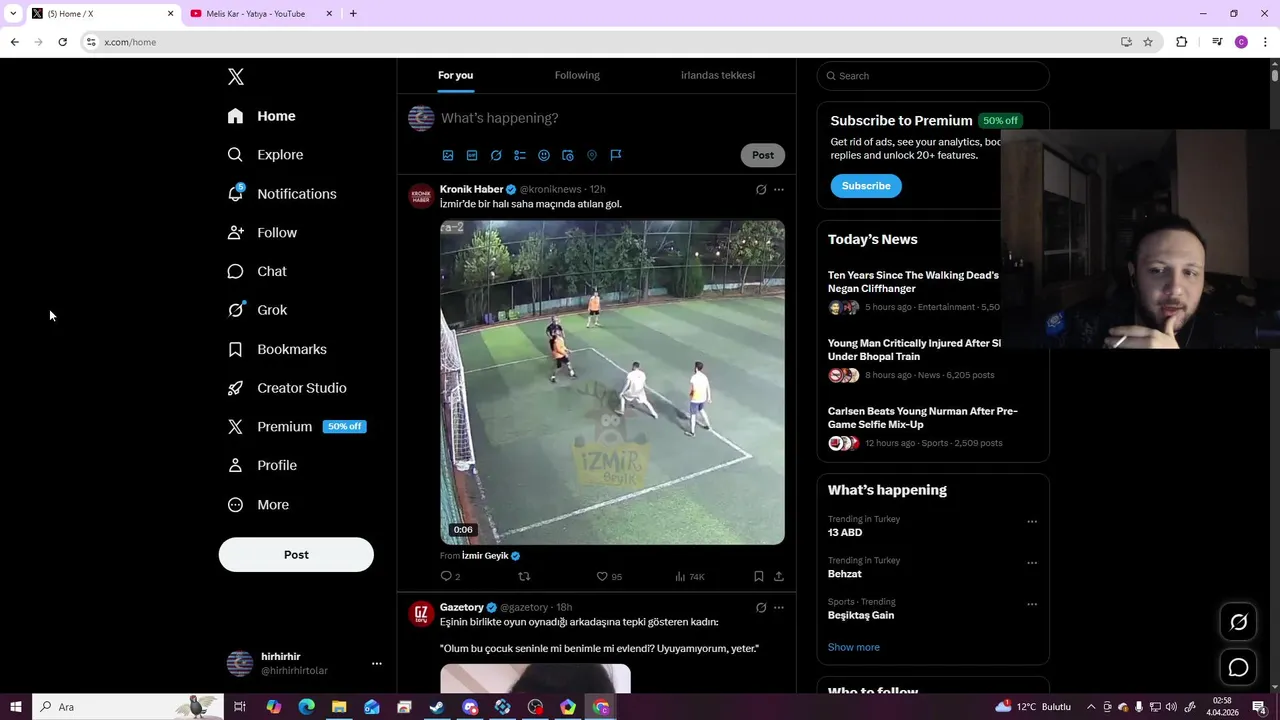Screen dimensions: 1280x720
Task: Open Steam from the taskbar
Action: (437, 707)
